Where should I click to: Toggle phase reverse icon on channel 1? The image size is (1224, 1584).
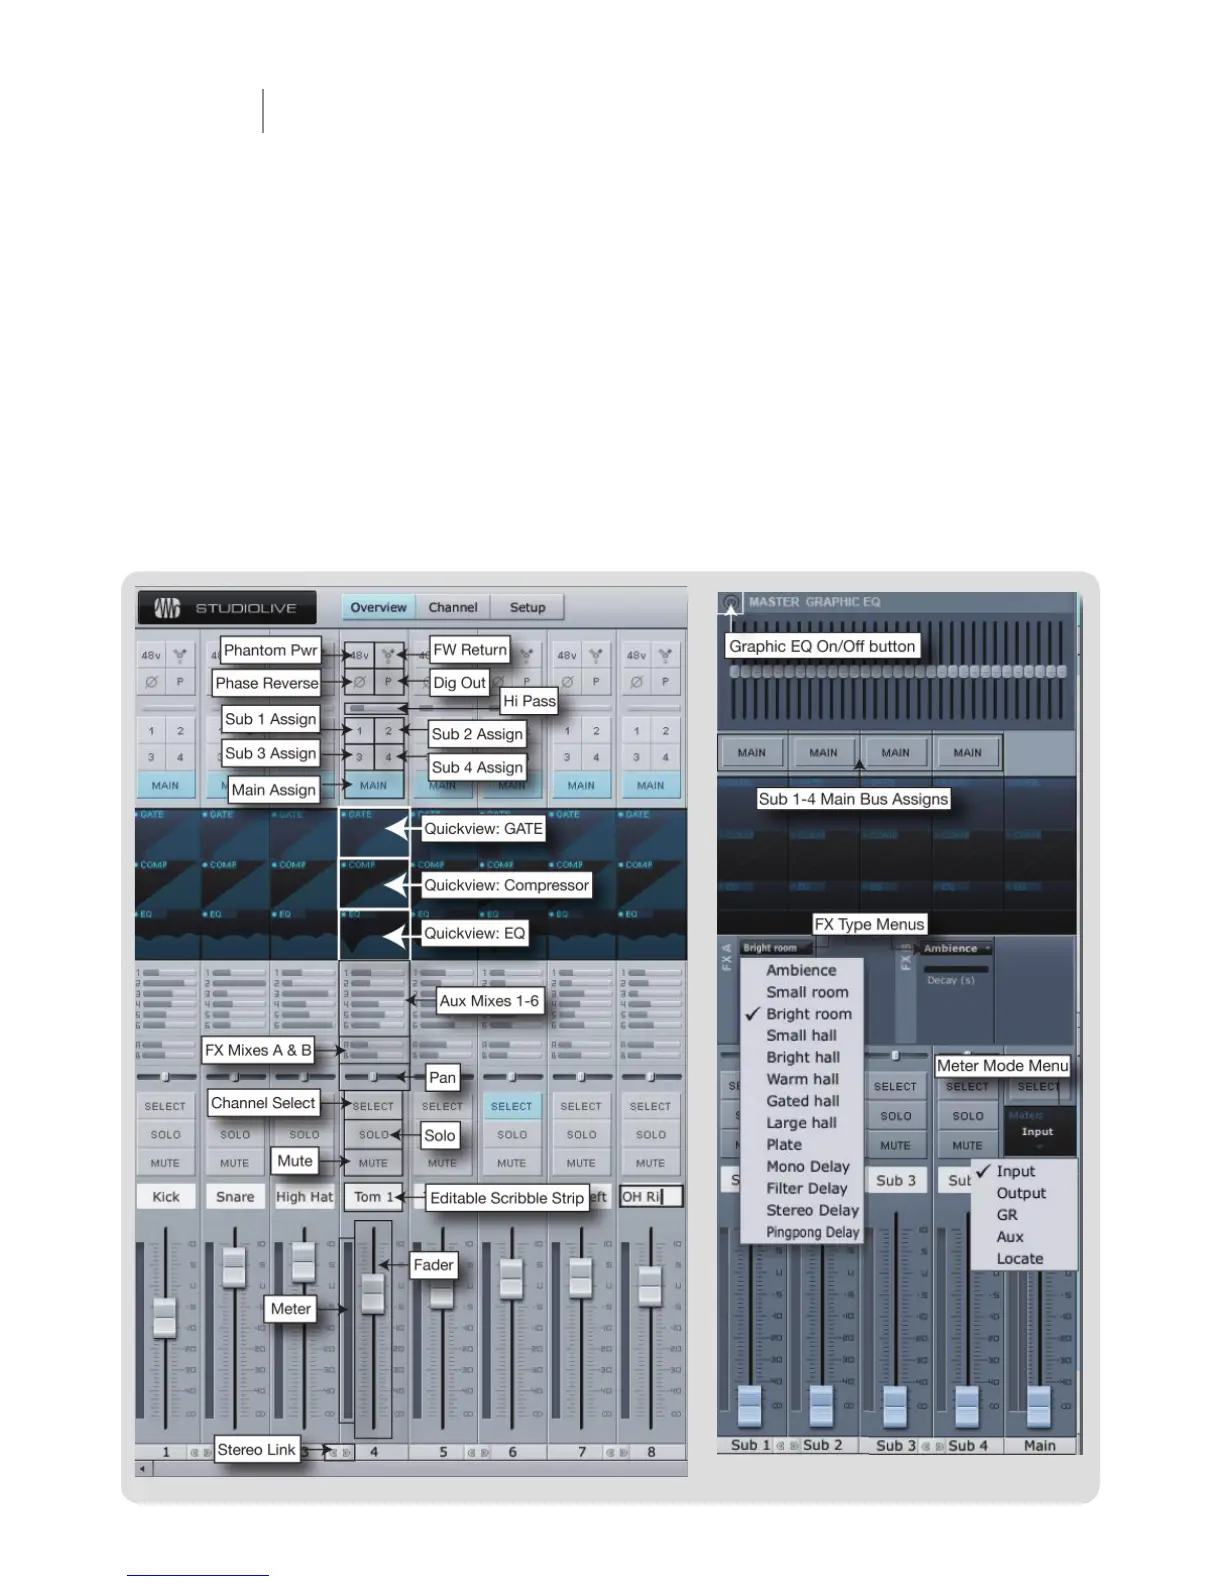[x=151, y=682]
